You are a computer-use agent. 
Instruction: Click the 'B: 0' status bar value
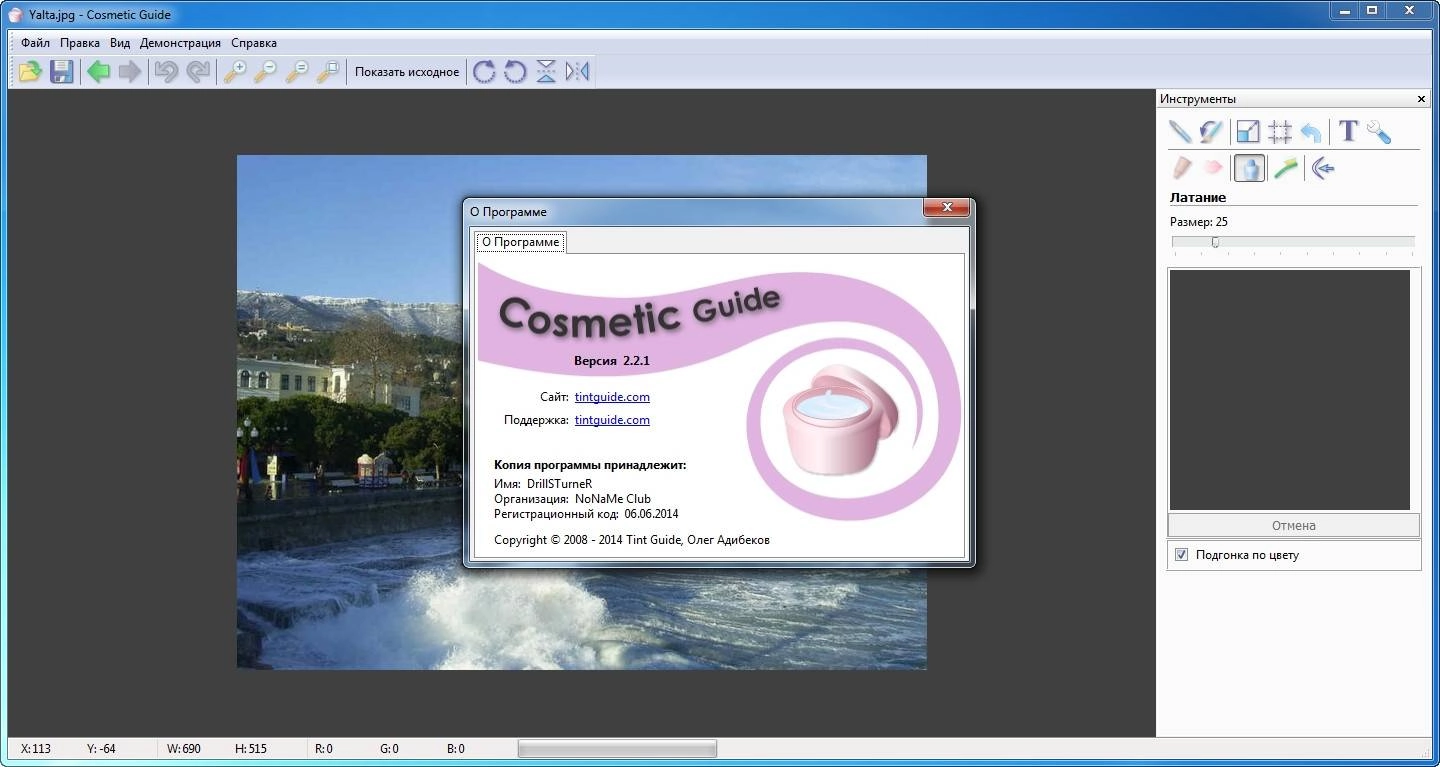(x=455, y=748)
